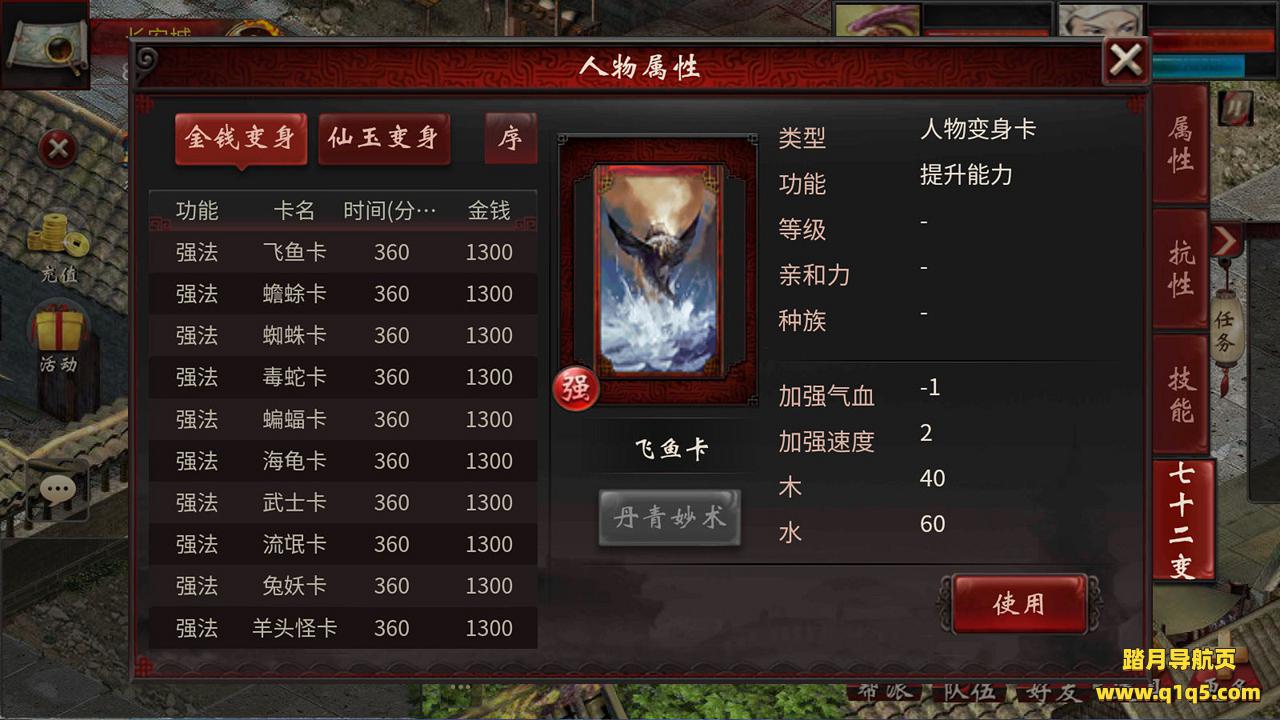This screenshot has height=720, width=1280.
Task: Open the map scroll icon
Action: [44, 46]
